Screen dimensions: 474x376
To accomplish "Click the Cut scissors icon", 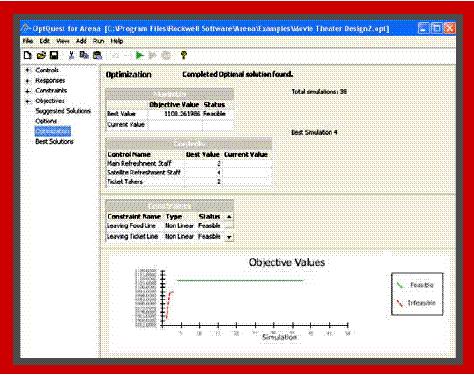I will click(71, 55).
